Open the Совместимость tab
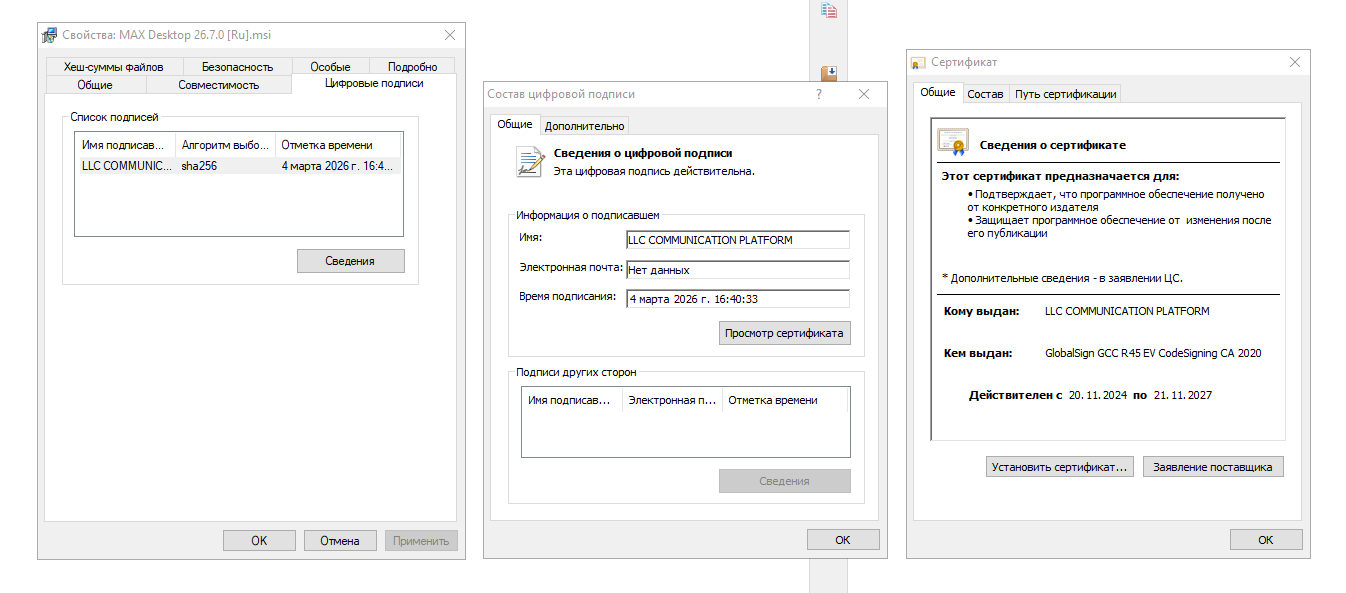1346x593 pixels. (x=219, y=85)
